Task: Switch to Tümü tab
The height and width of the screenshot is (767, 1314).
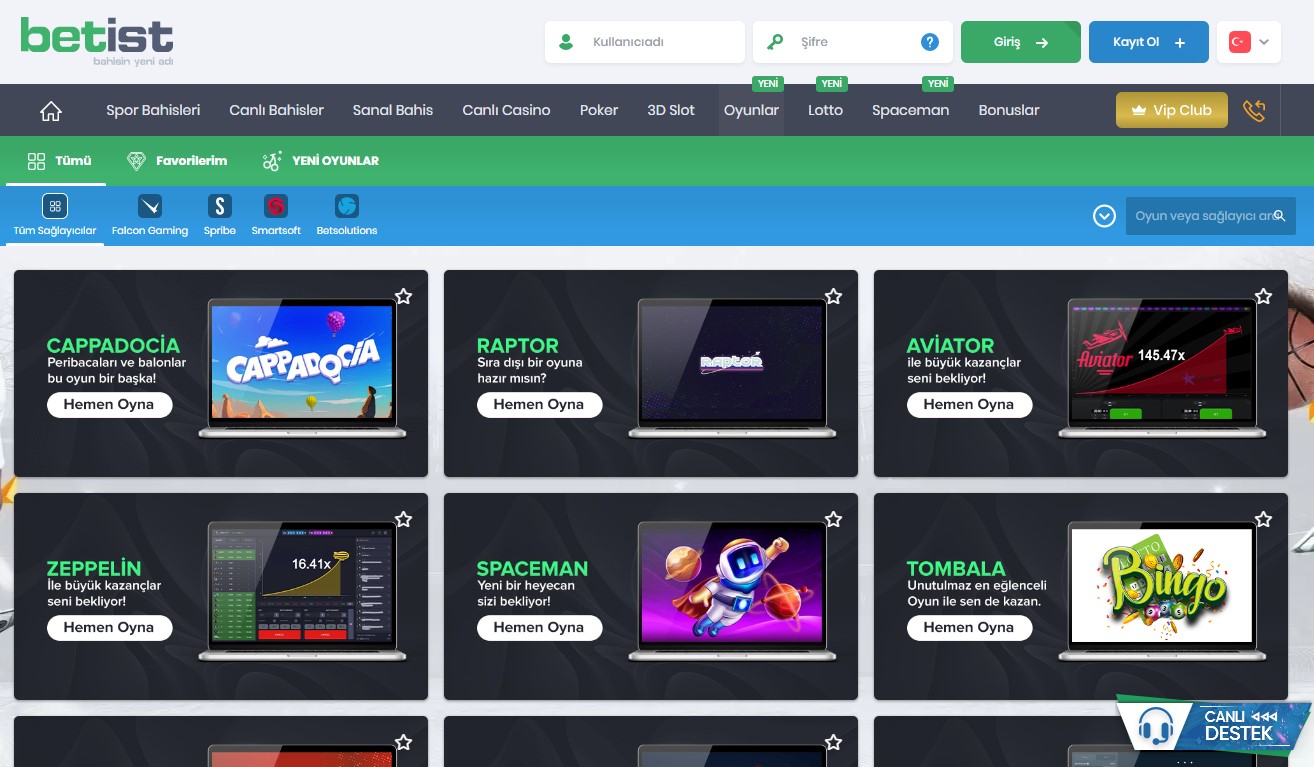Action: point(60,160)
